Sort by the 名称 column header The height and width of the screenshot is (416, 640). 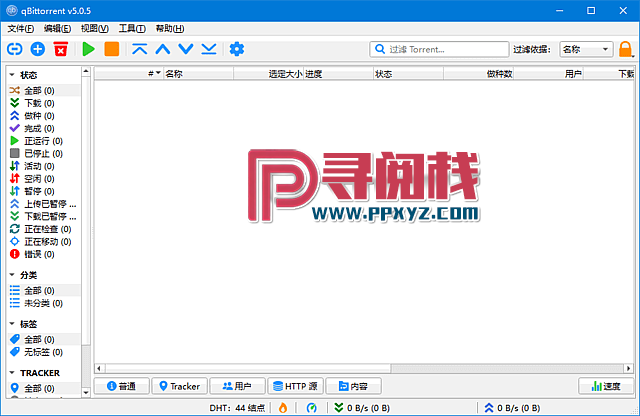(198, 74)
